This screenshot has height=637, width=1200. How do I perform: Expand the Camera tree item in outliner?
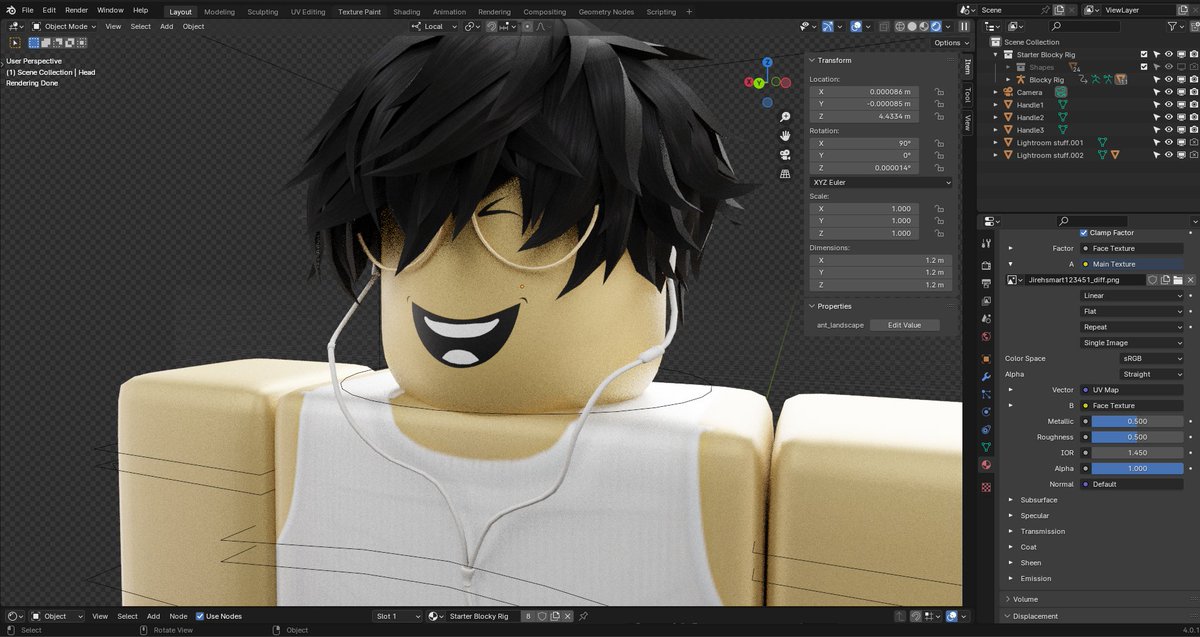995,92
